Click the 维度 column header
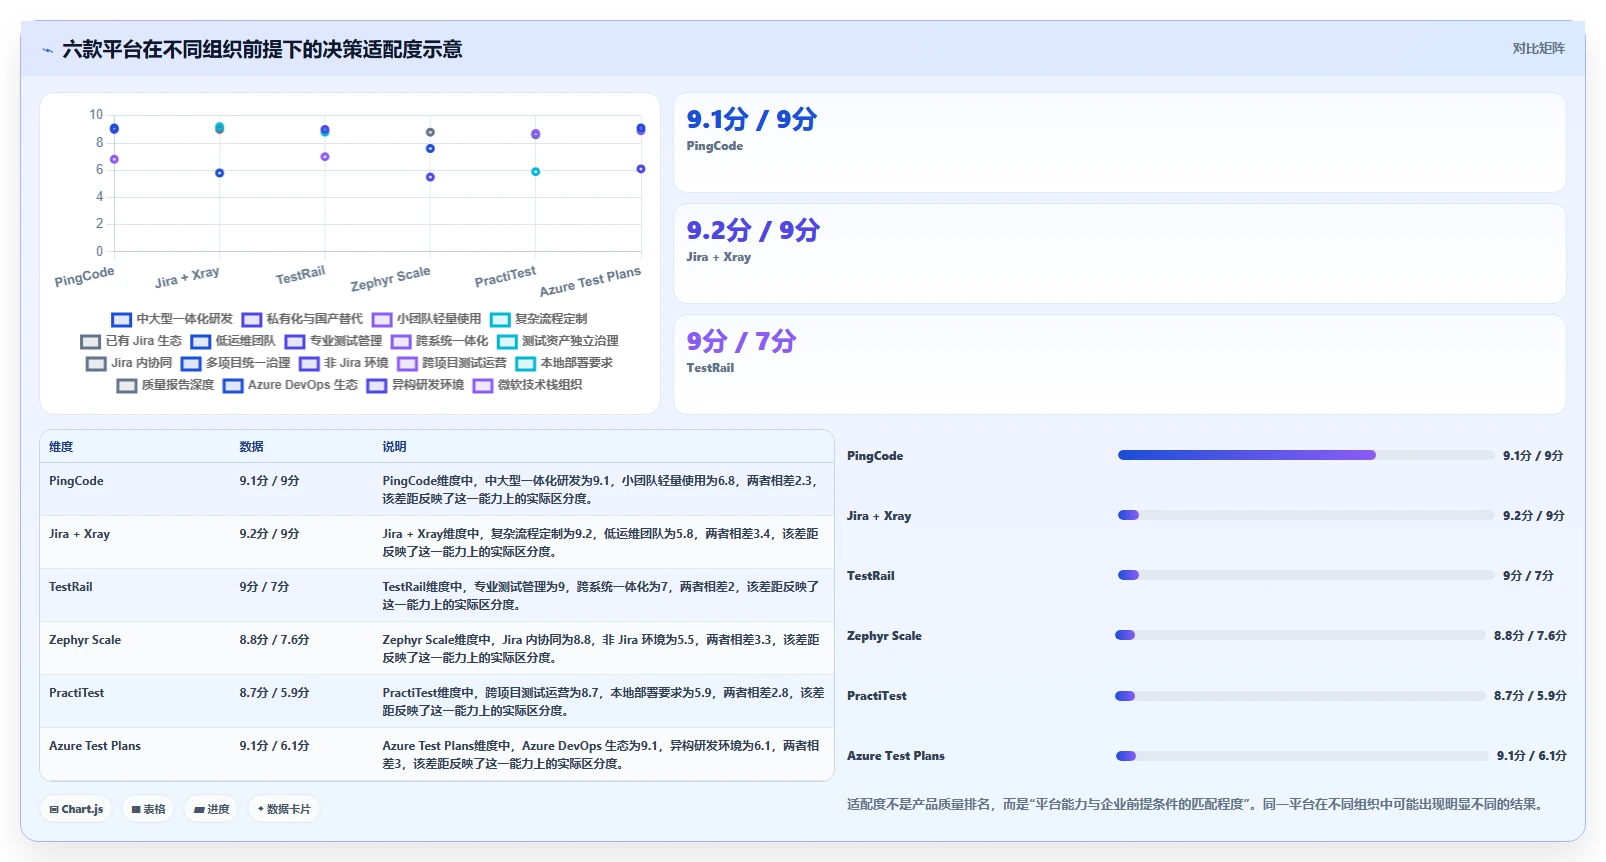This screenshot has width=1606, height=862. click(x=61, y=447)
